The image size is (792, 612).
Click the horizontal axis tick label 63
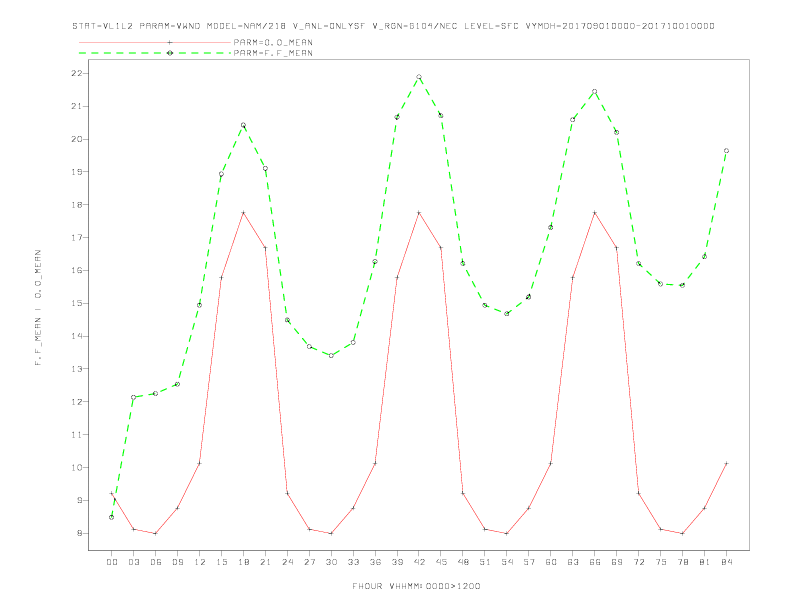pos(573,562)
